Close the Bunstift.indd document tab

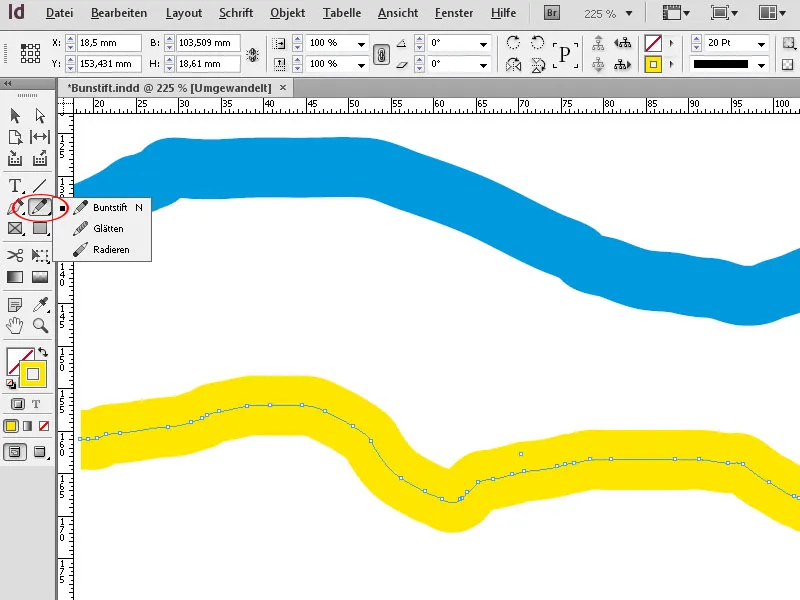point(283,88)
